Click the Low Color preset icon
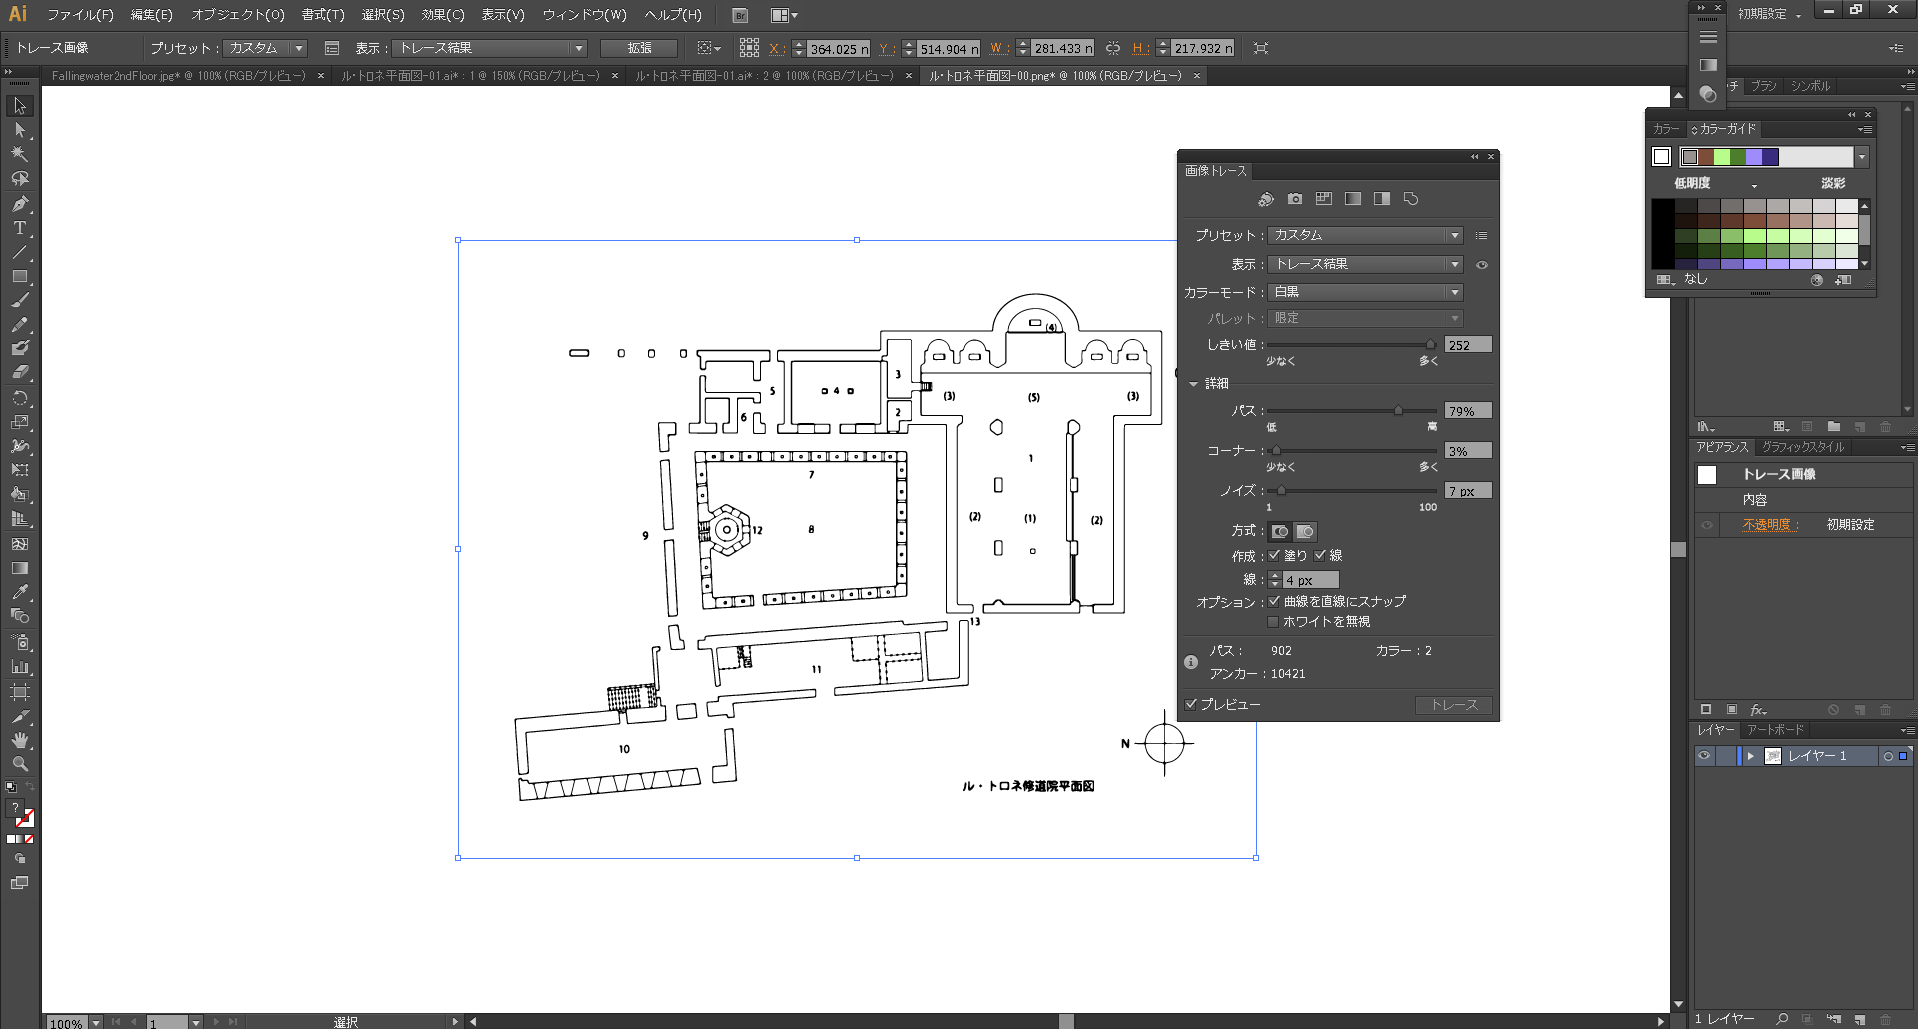The width and height of the screenshot is (1918, 1029). point(1324,199)
